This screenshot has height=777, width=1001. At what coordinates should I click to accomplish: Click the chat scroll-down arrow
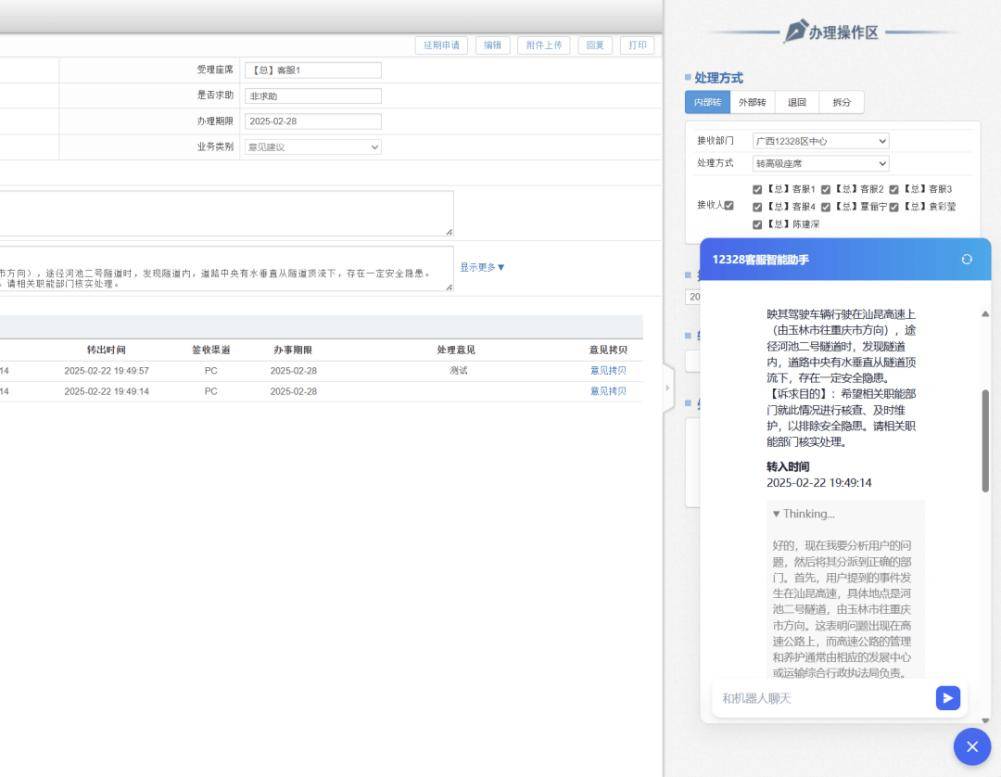pyautogui.click(x=986, y=721)
